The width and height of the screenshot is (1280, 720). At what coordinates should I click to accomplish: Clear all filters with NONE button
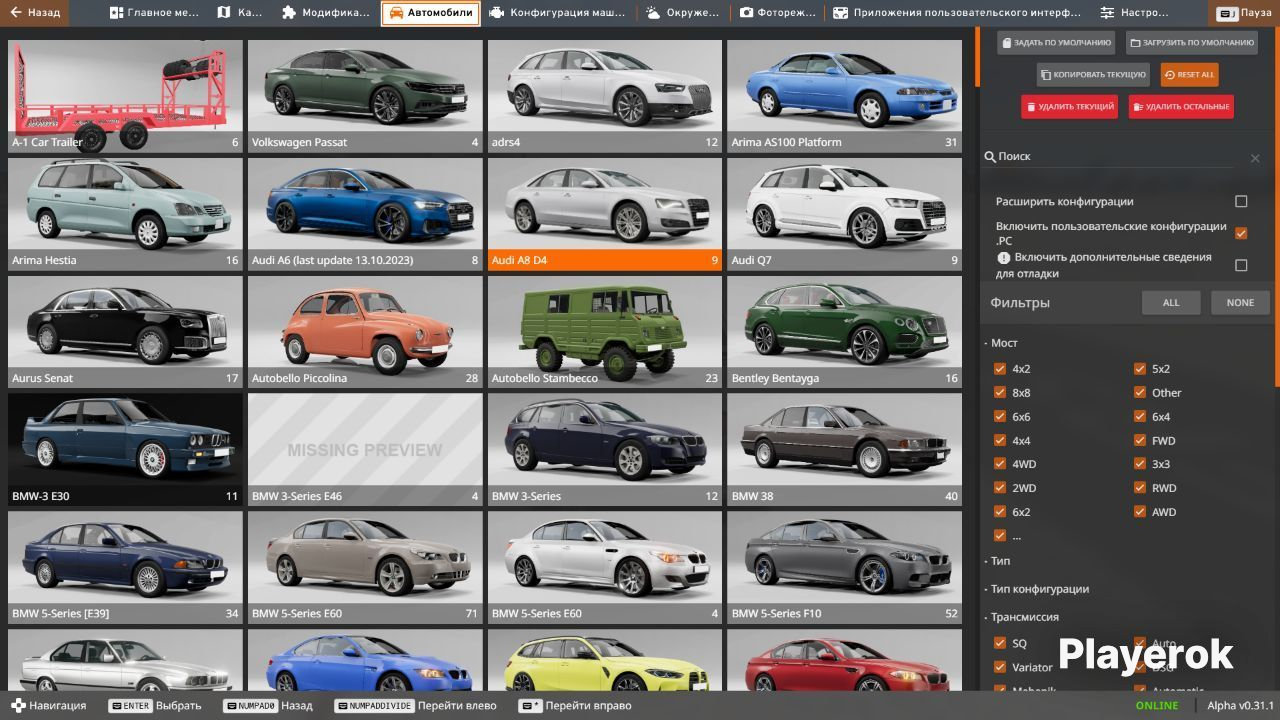(x=1240, y=303)
